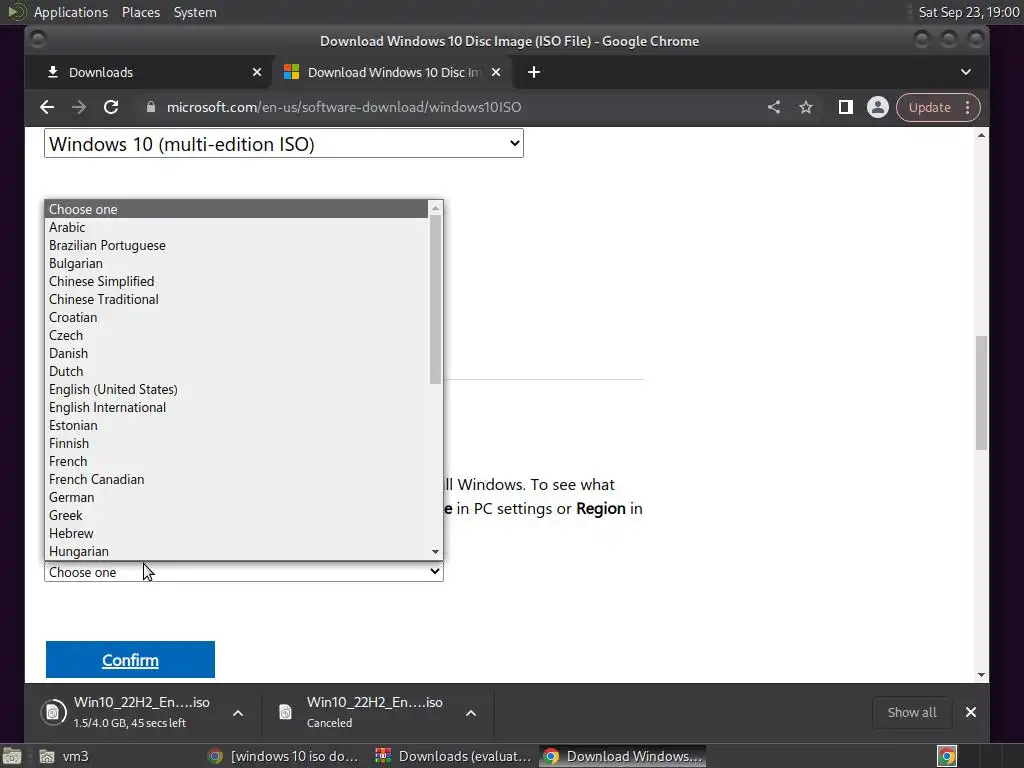
Task: Select Croatian language
Action: click(238, 317)
